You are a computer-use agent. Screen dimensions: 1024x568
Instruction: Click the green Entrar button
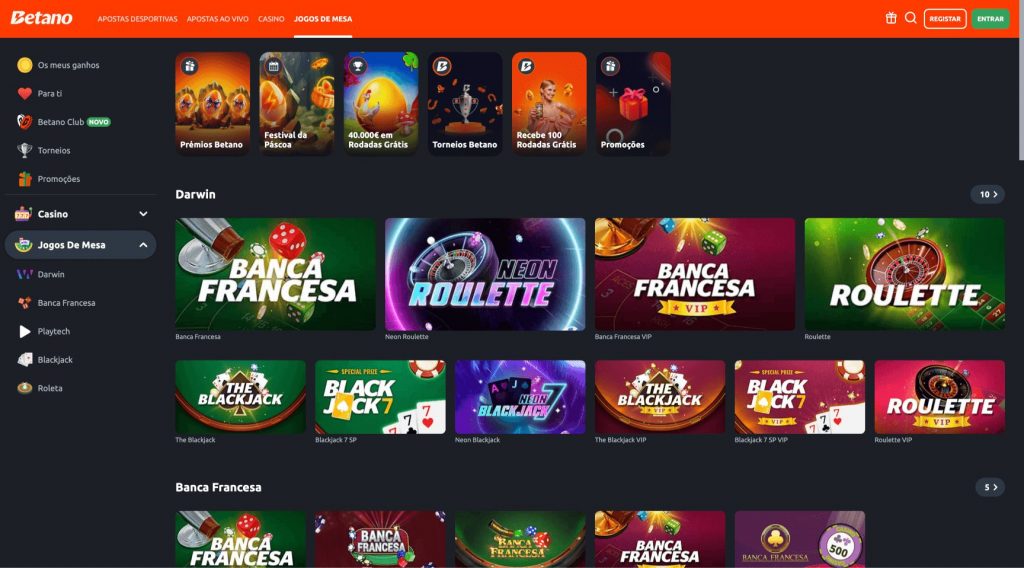pos(990,19)
